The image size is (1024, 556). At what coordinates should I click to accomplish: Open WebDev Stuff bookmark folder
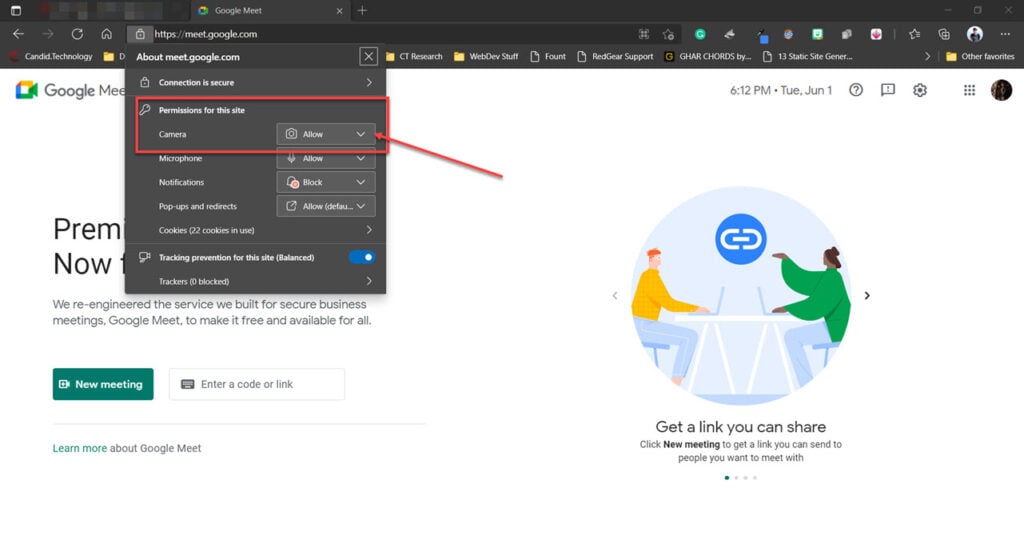pos(487,56)
